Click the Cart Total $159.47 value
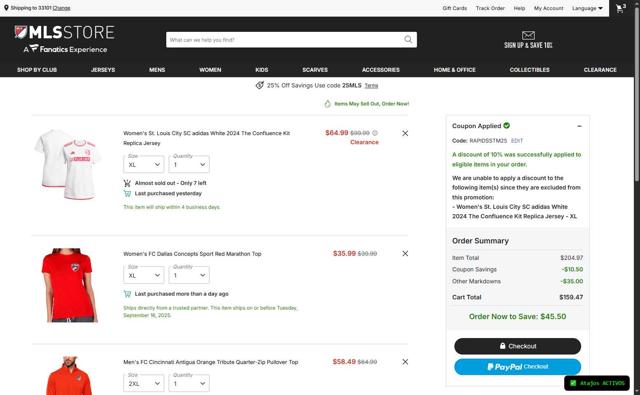The height and width of the screenshot is (395, 640). (571, 297)
